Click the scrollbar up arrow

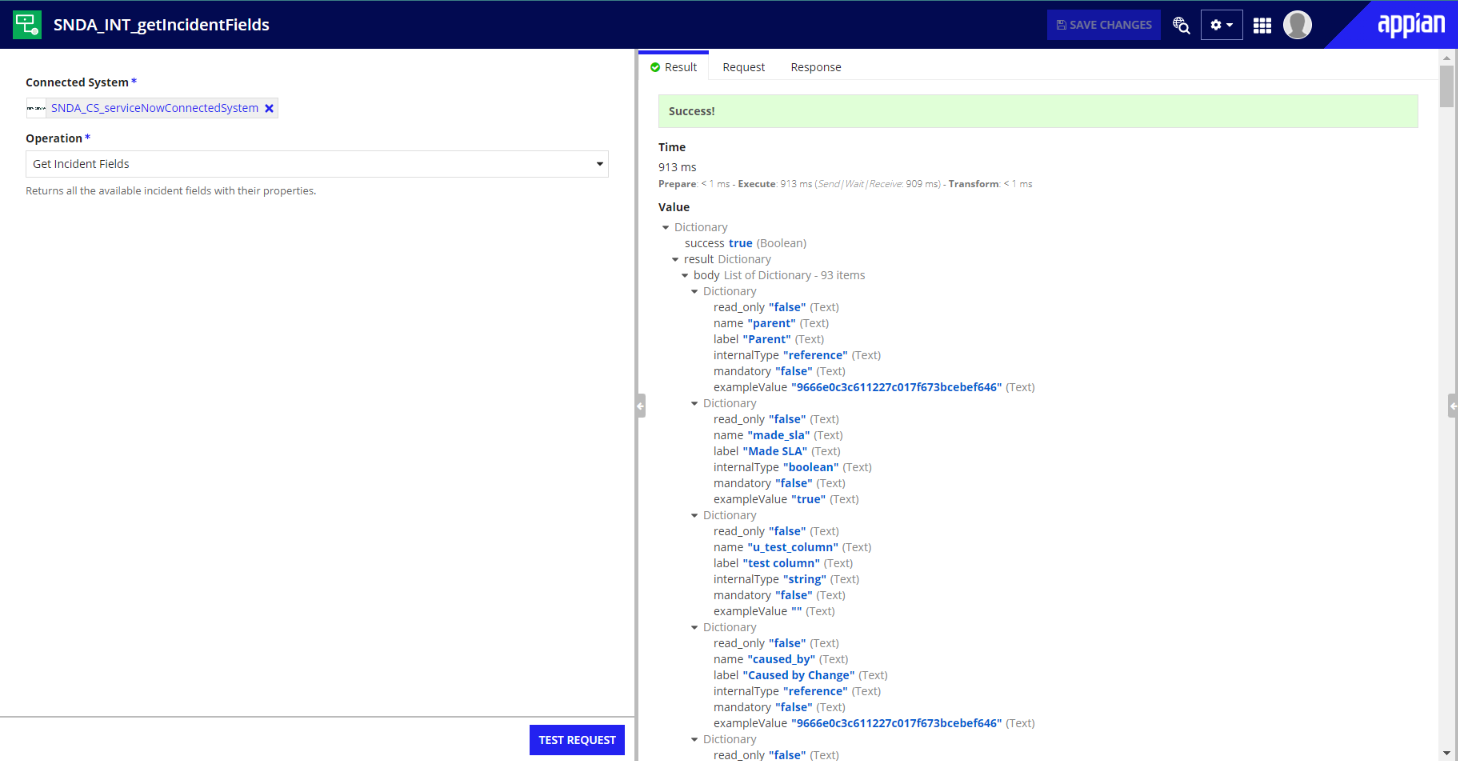click(x=1446, y=57)
